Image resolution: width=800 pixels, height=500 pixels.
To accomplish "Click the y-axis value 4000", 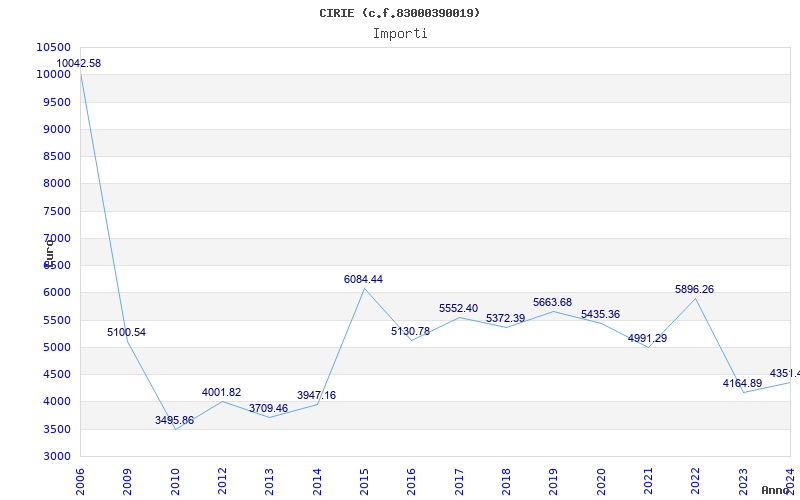I will tap(57, 402).
